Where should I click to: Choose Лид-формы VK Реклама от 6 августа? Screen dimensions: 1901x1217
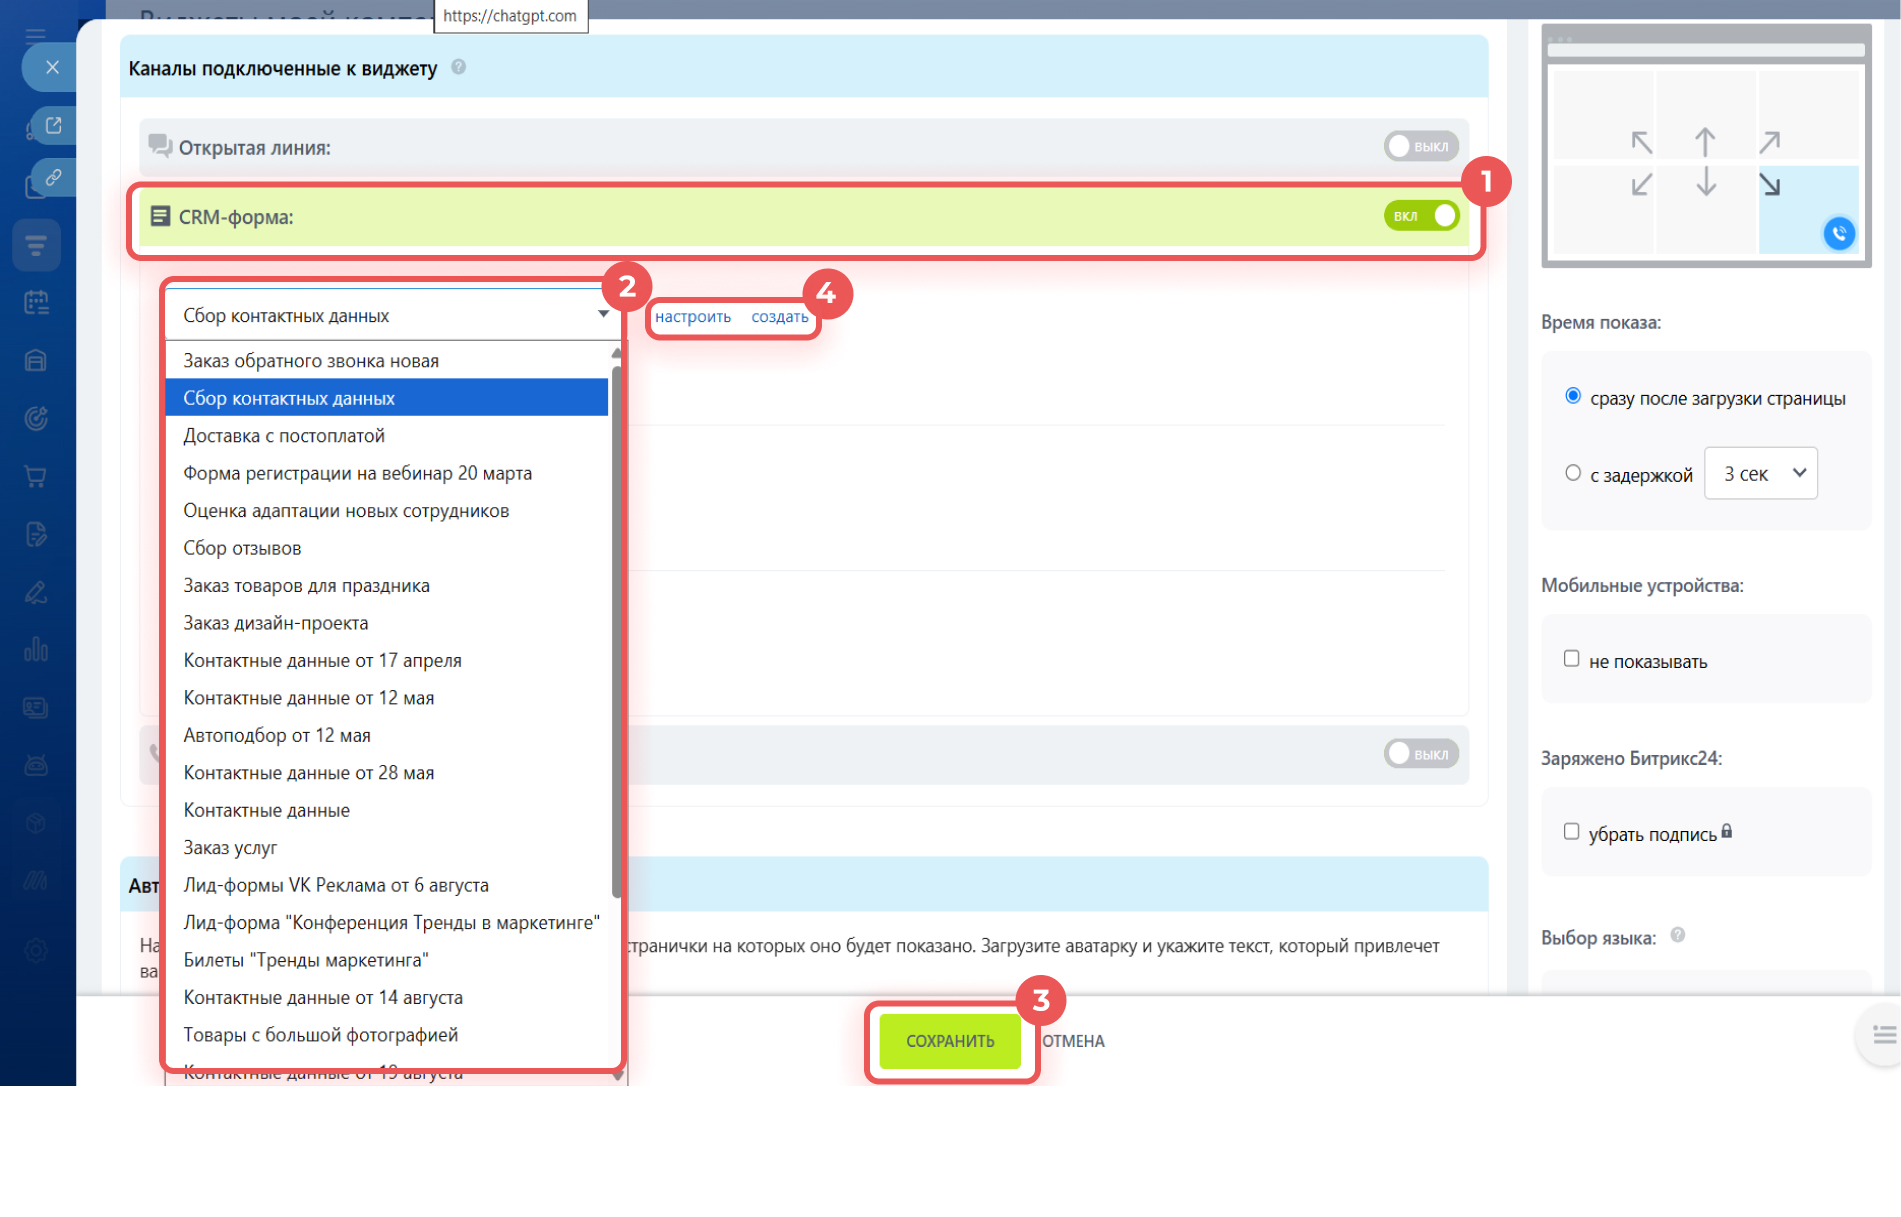[x=387, y=885]
